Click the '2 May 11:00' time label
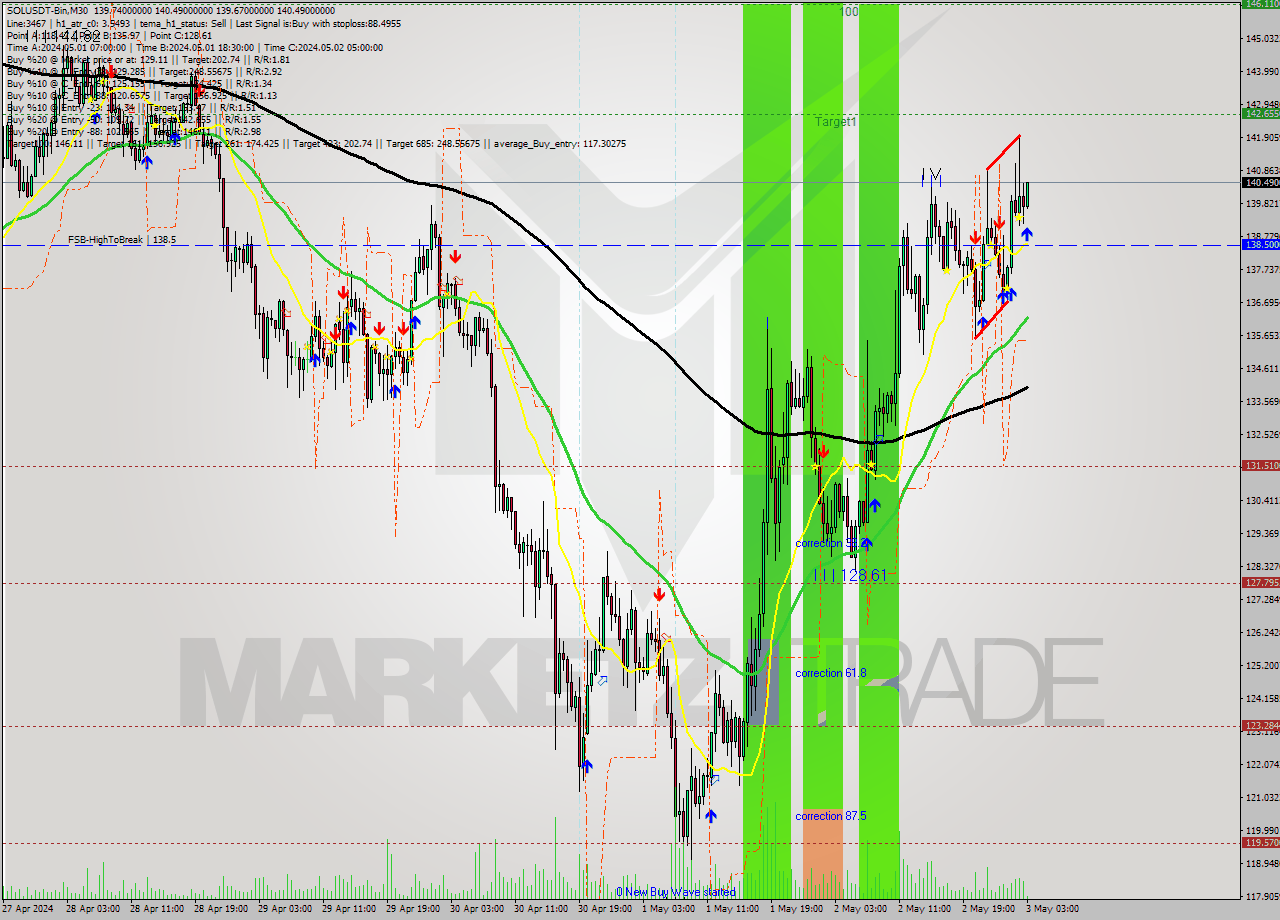 (926, 909)
